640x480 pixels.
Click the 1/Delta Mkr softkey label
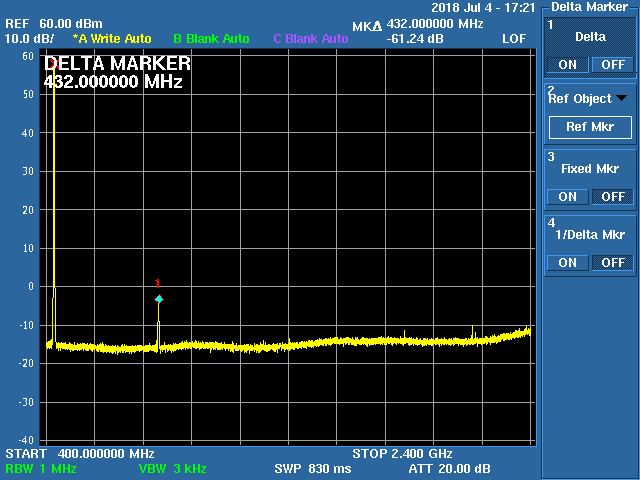590,234
